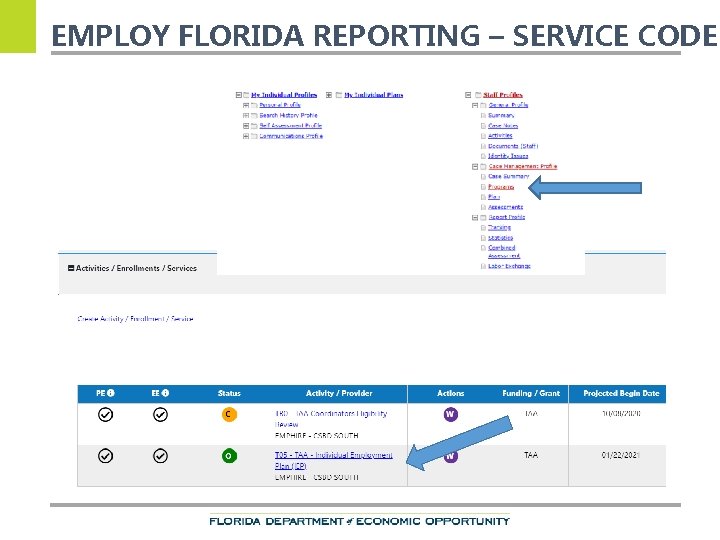Expand the Communications Profile node
The height and width of the screenshot is (540, 720).
coord(246,136)
